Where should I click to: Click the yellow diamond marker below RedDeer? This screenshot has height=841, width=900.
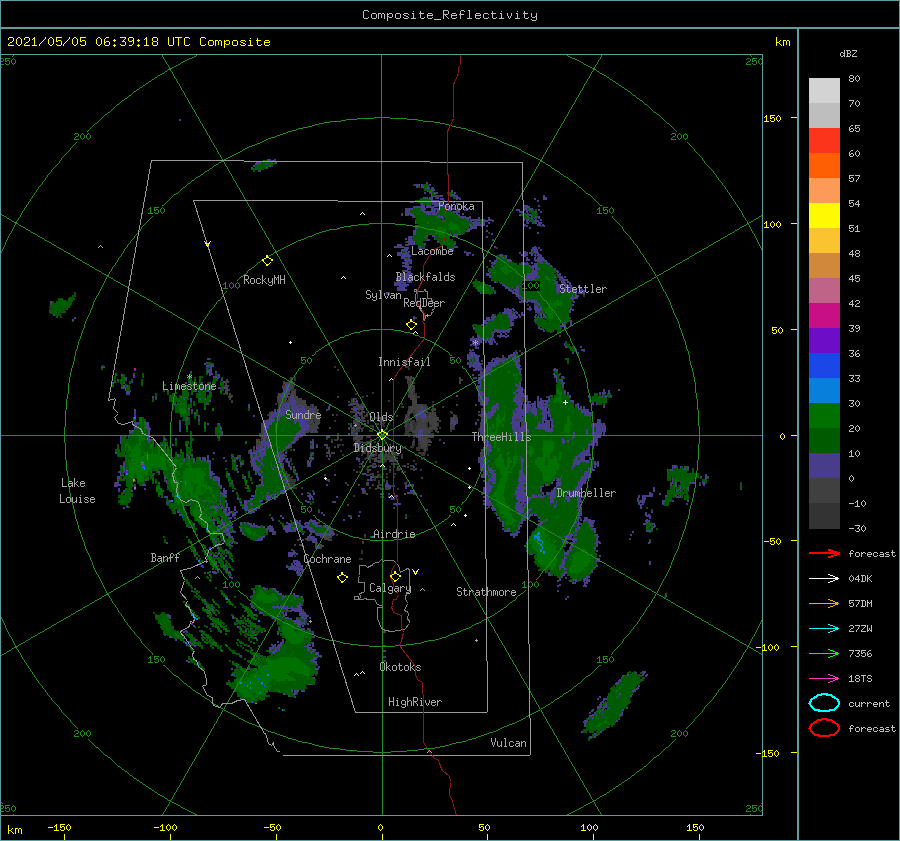click(x=411, y=324)
